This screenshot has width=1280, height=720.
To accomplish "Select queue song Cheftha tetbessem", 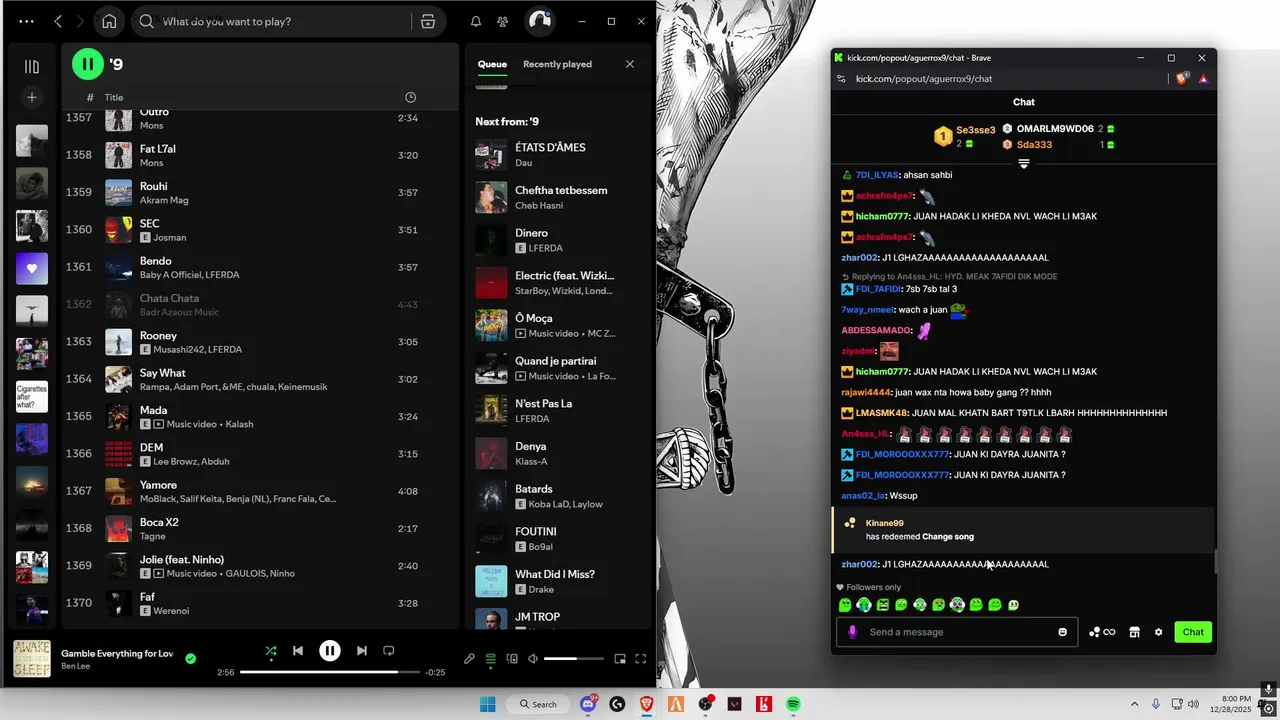I will pos(558,197).
